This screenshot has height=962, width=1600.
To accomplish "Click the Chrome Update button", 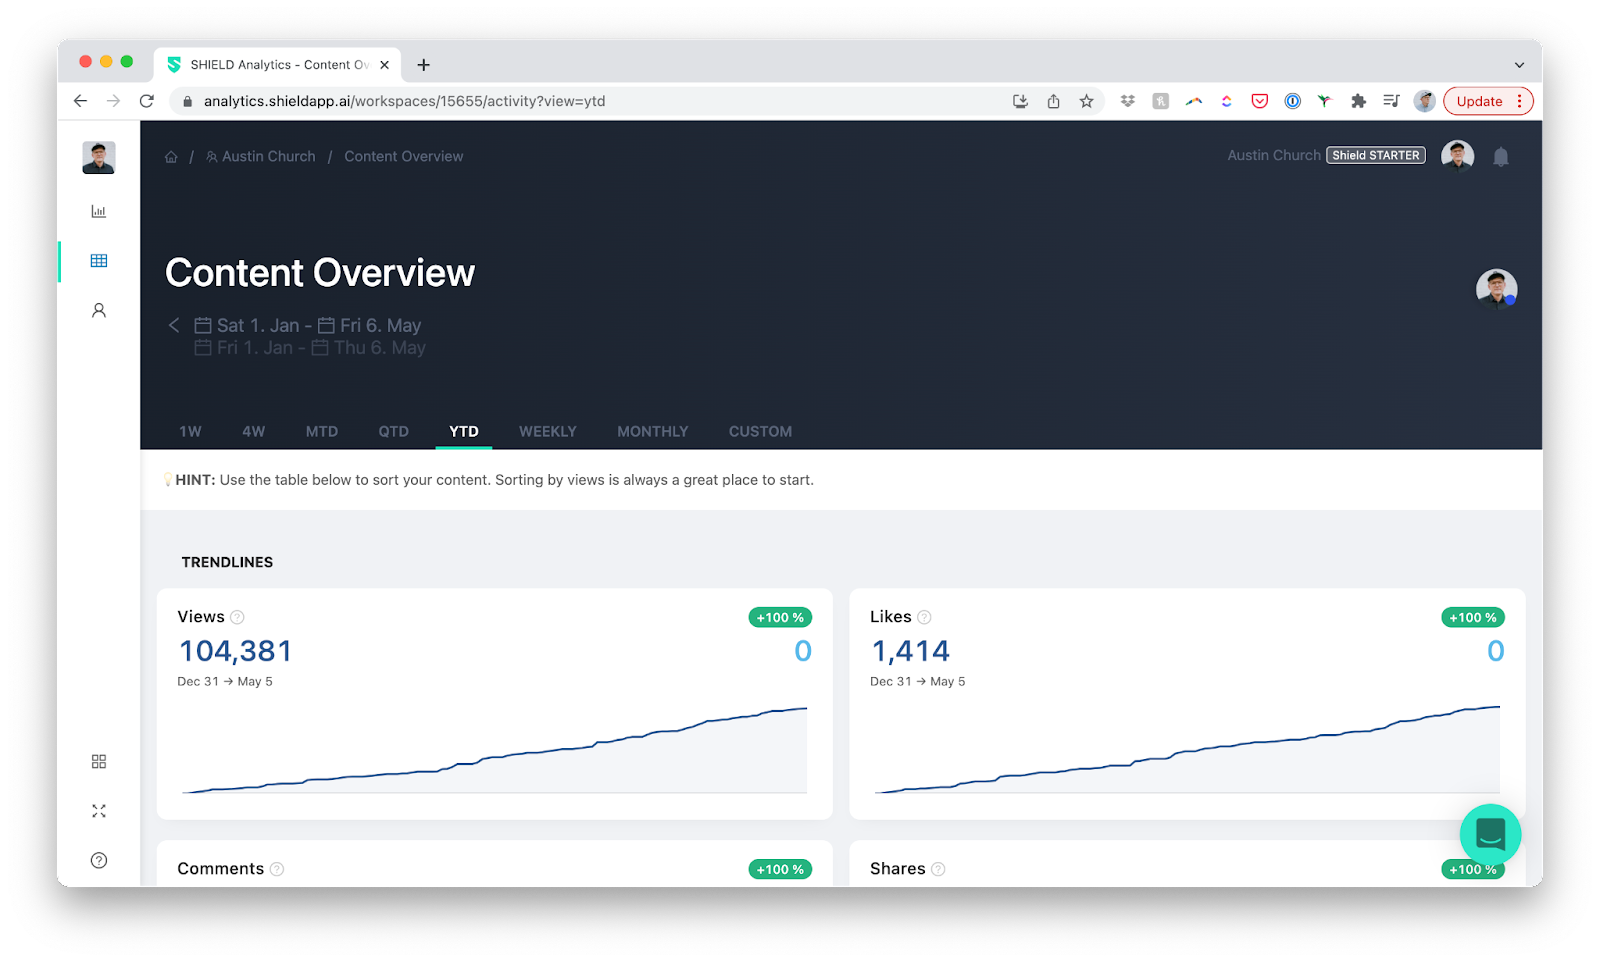I will pos(1488,101).
